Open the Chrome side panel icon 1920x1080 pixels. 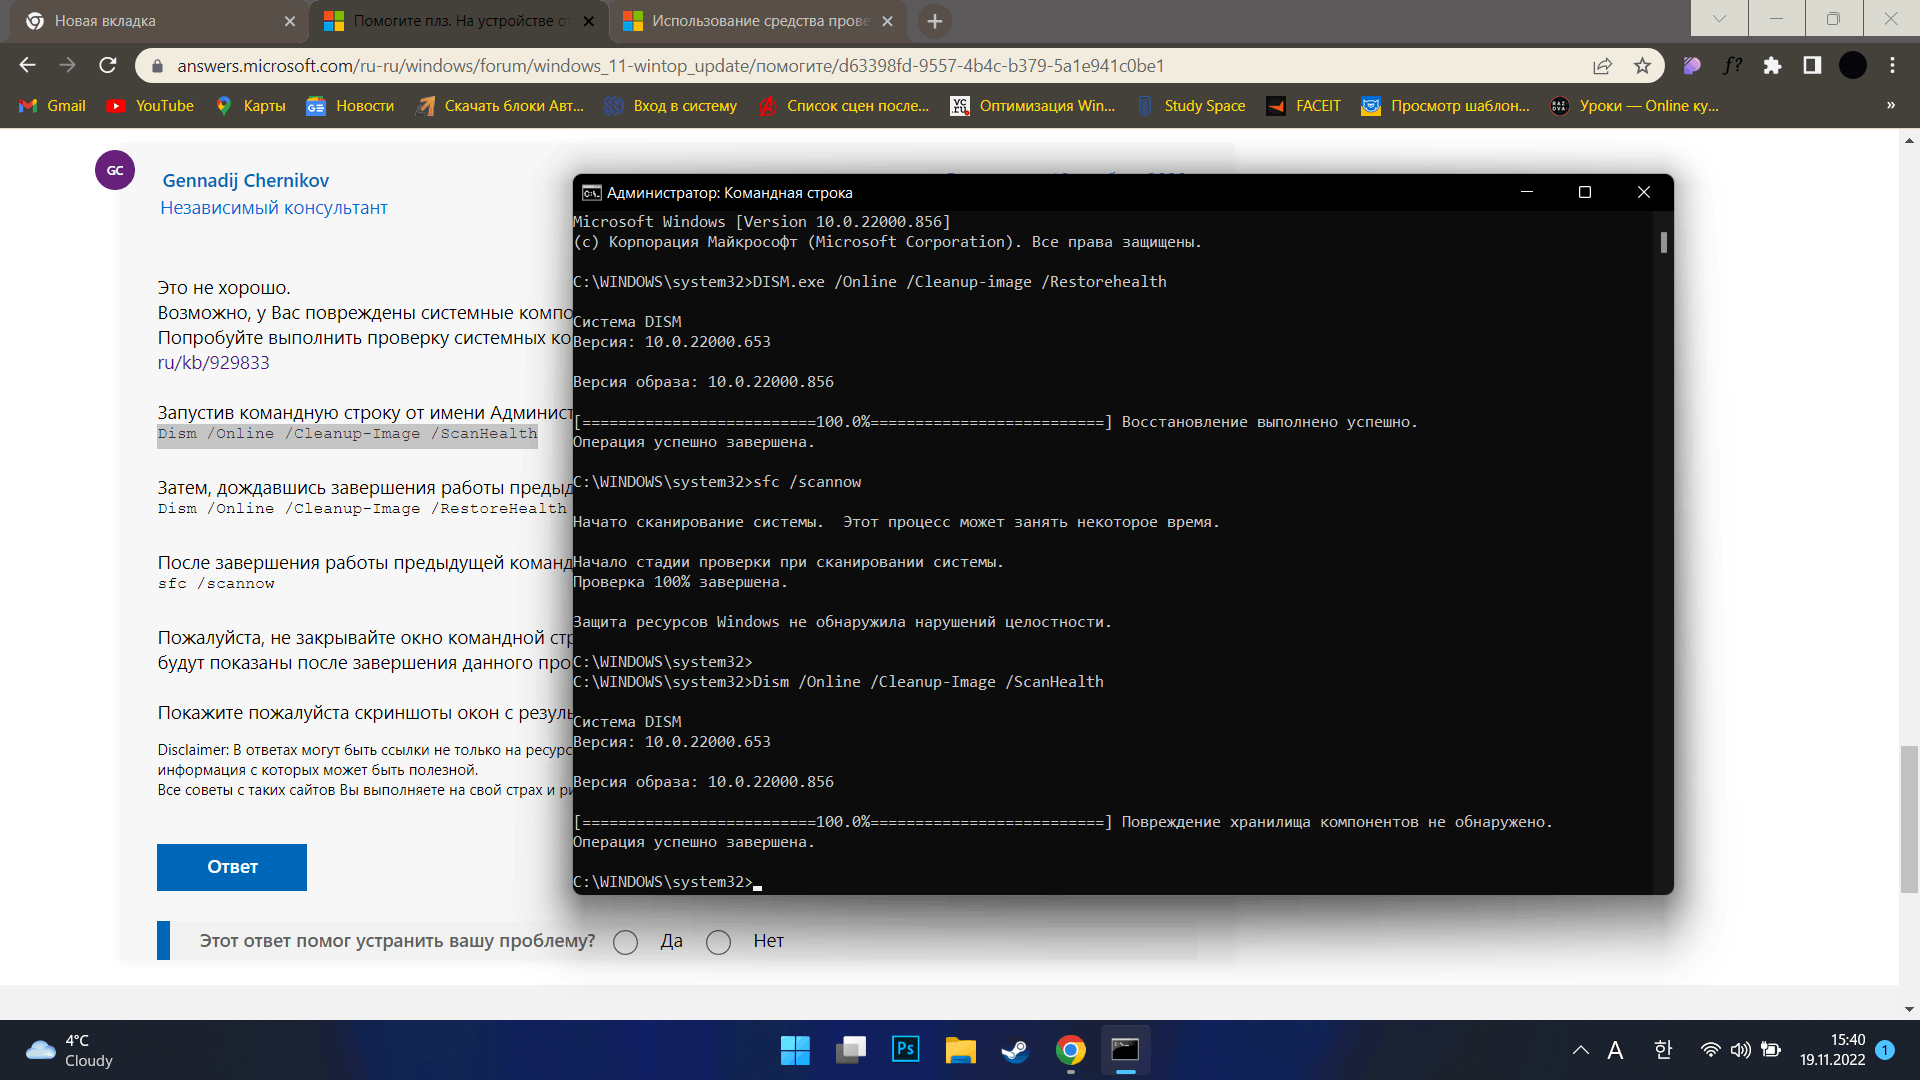[1812, 65]
